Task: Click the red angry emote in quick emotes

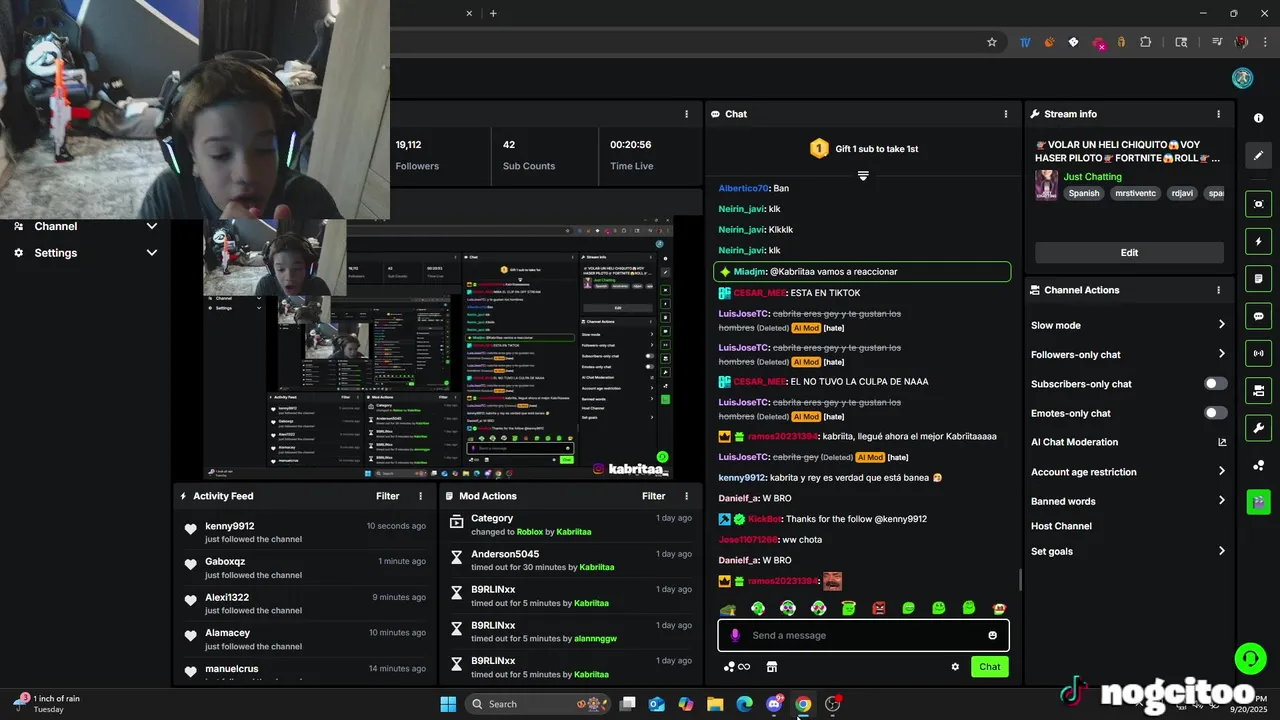Action: (878, 608)
